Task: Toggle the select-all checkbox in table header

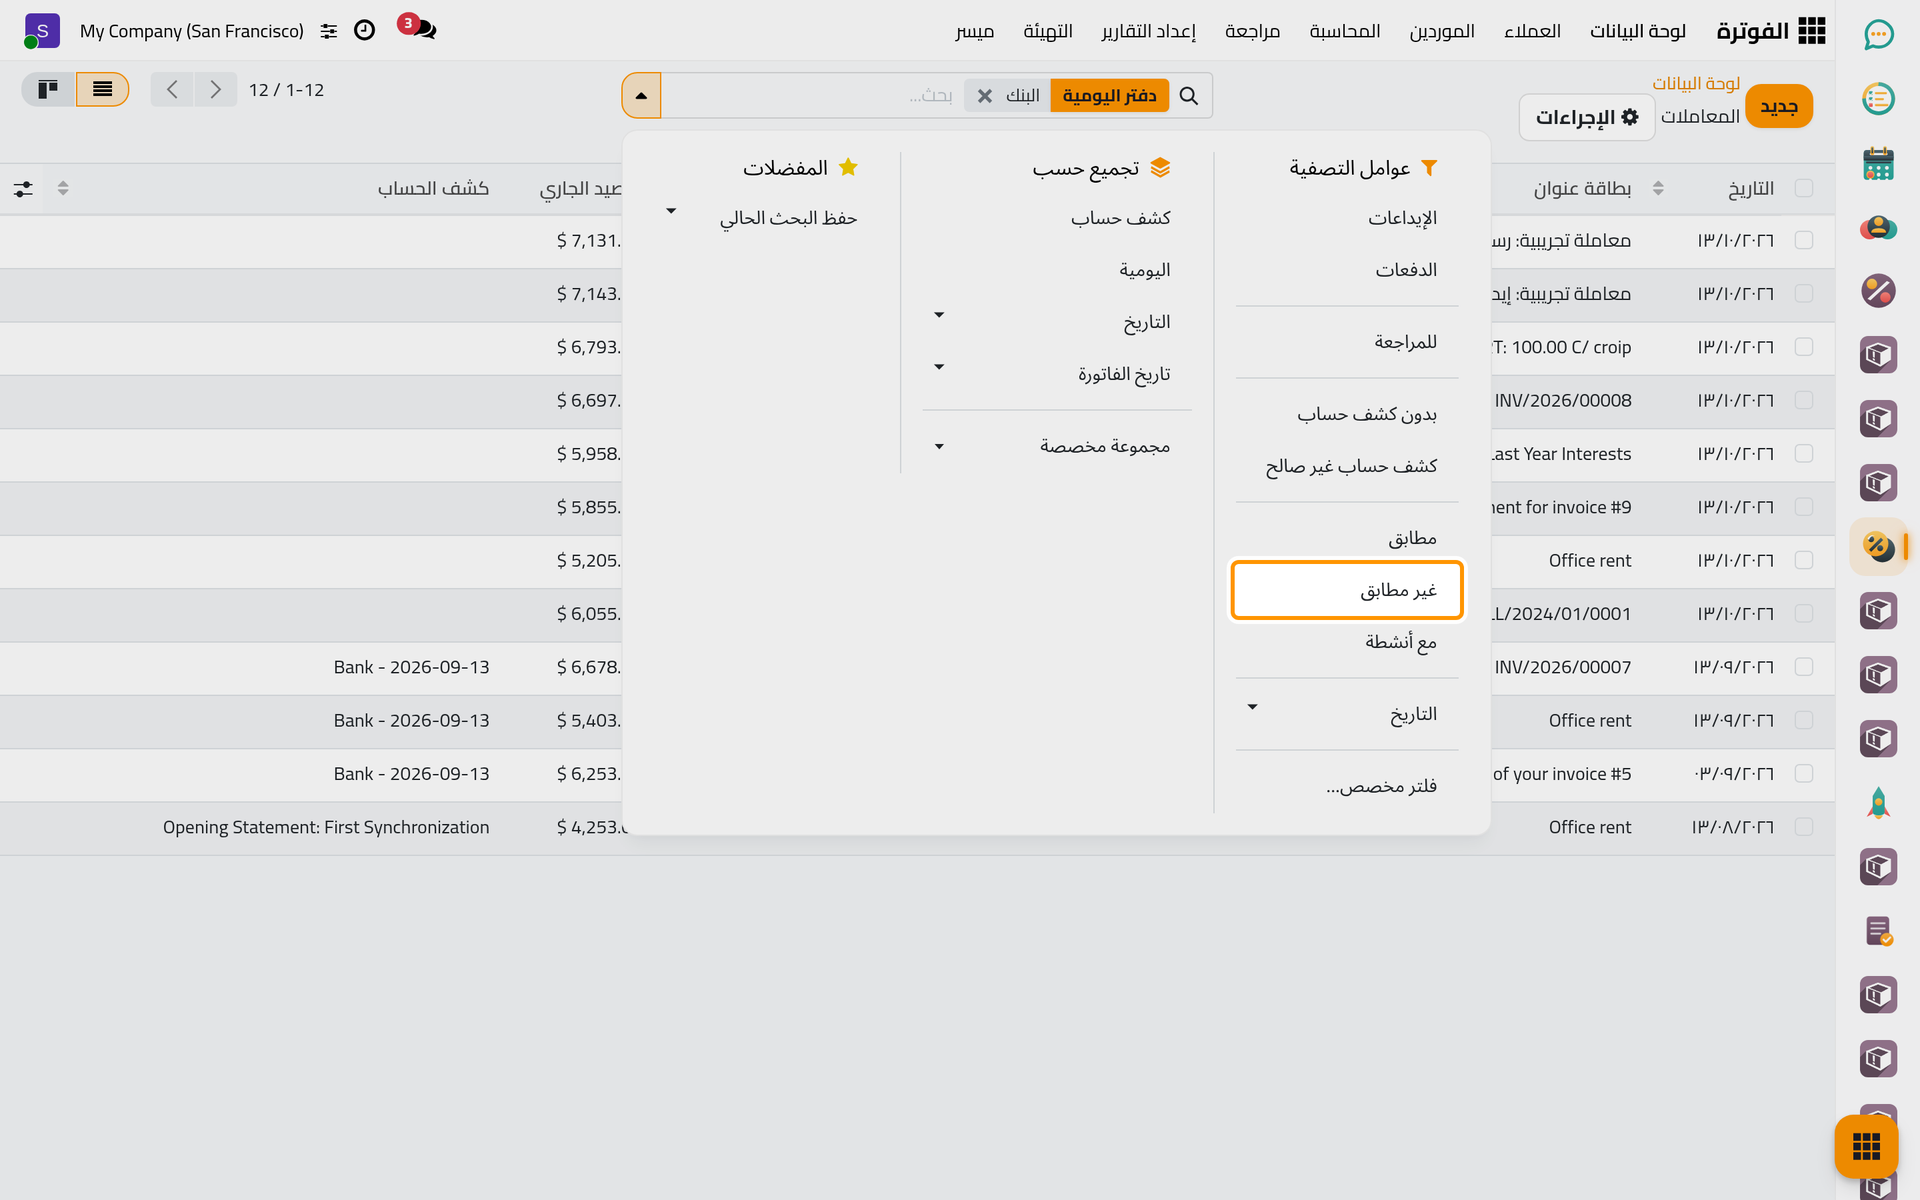Action: pos(1804,188)
